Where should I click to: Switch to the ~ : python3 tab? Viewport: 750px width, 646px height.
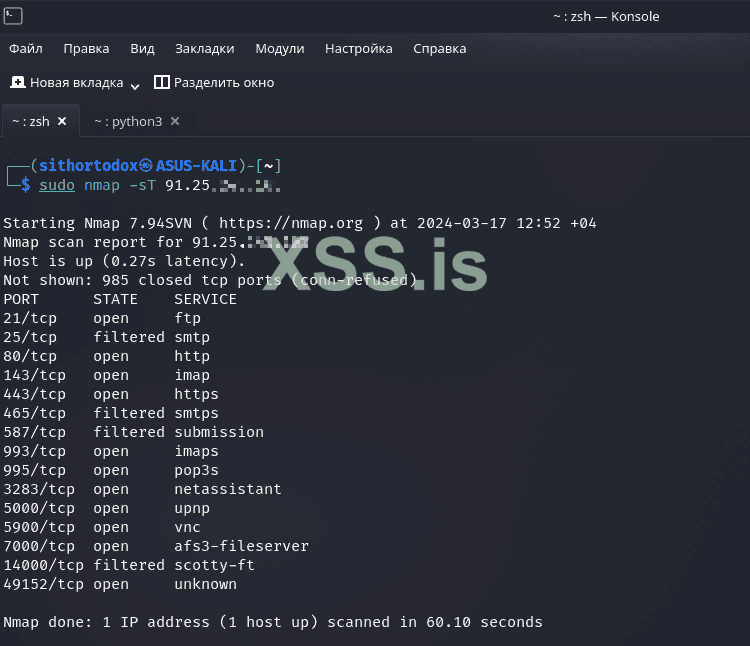click(128, 121)
